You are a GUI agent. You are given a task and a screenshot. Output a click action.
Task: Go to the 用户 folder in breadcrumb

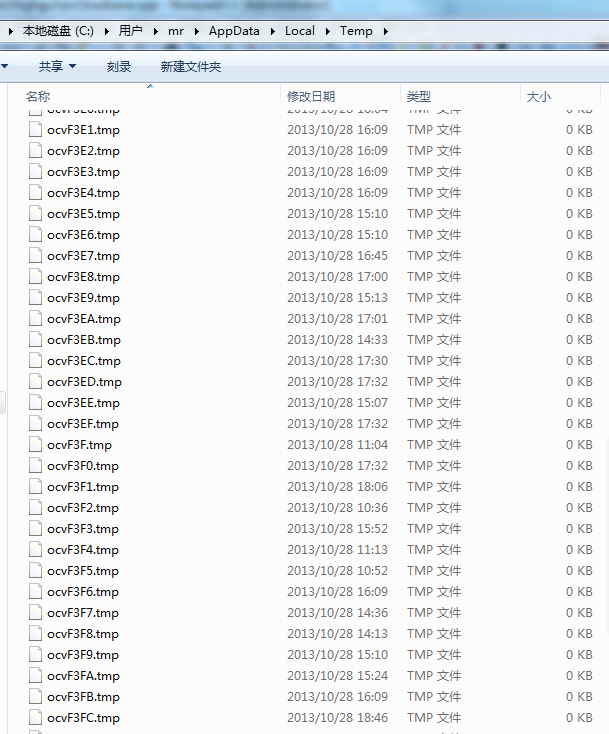[130, 31]
